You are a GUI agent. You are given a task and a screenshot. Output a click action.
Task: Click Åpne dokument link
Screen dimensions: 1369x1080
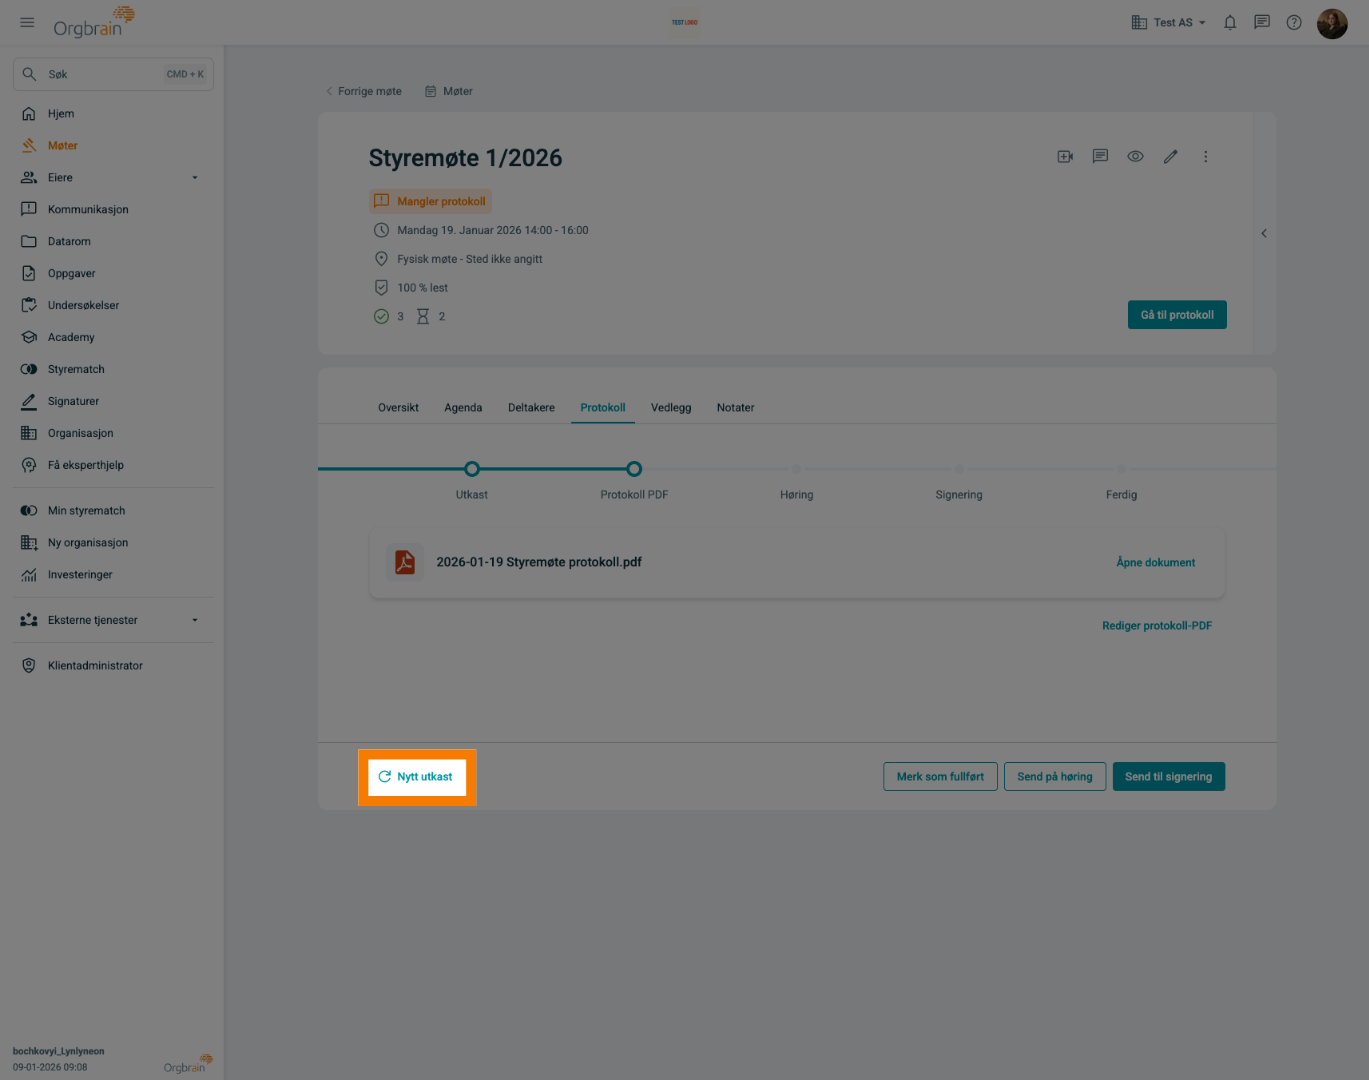(x=1156, y=563)
